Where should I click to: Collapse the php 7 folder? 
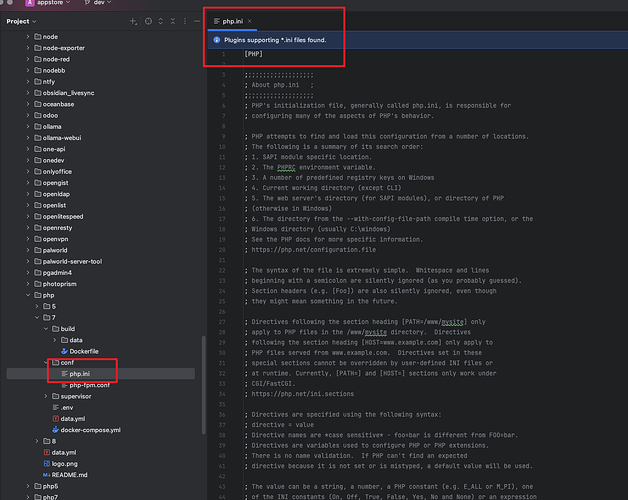tap(37, 317)
